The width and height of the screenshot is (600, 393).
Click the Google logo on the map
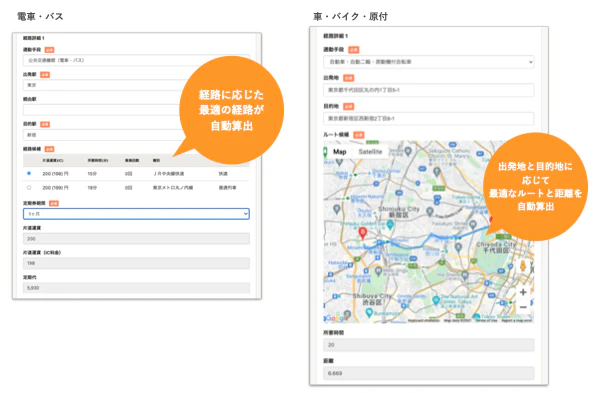click(x=336, y=318)
